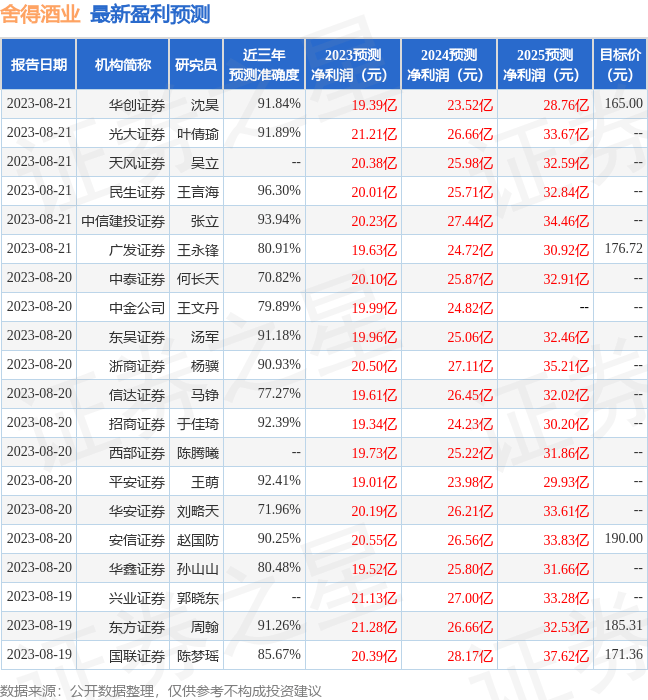This screenshot has height=700, width=648.
Task: Select the 研究员 column header
Action: [196, 64]
